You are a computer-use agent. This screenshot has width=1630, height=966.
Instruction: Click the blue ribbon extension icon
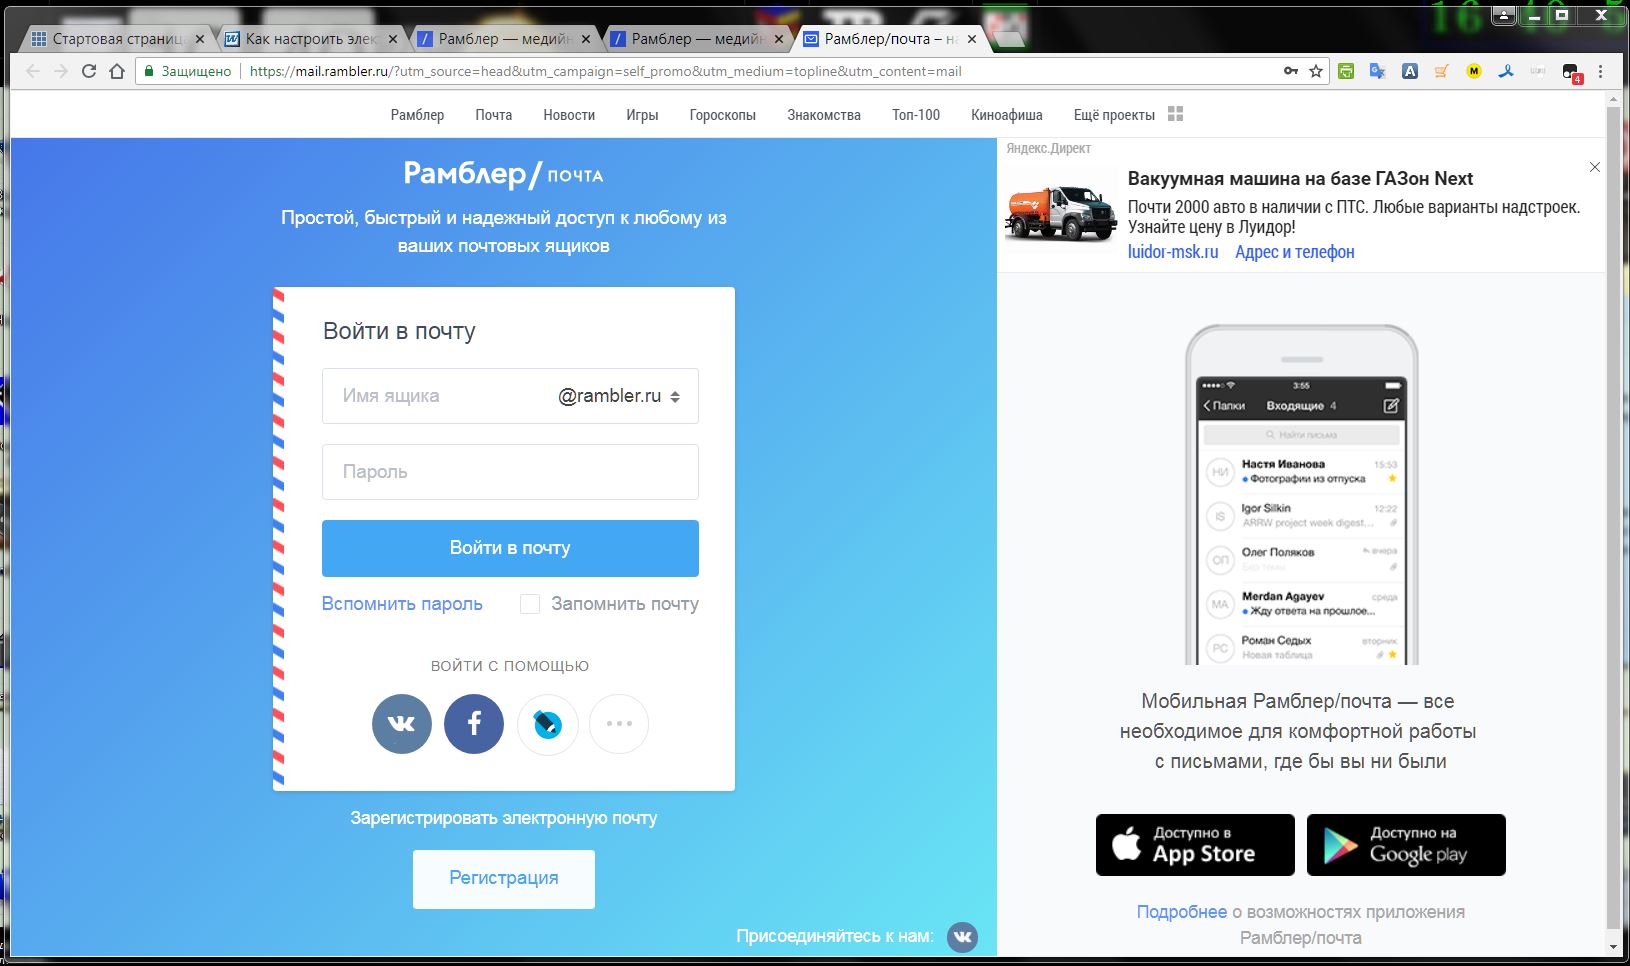tap(1506, 71)
